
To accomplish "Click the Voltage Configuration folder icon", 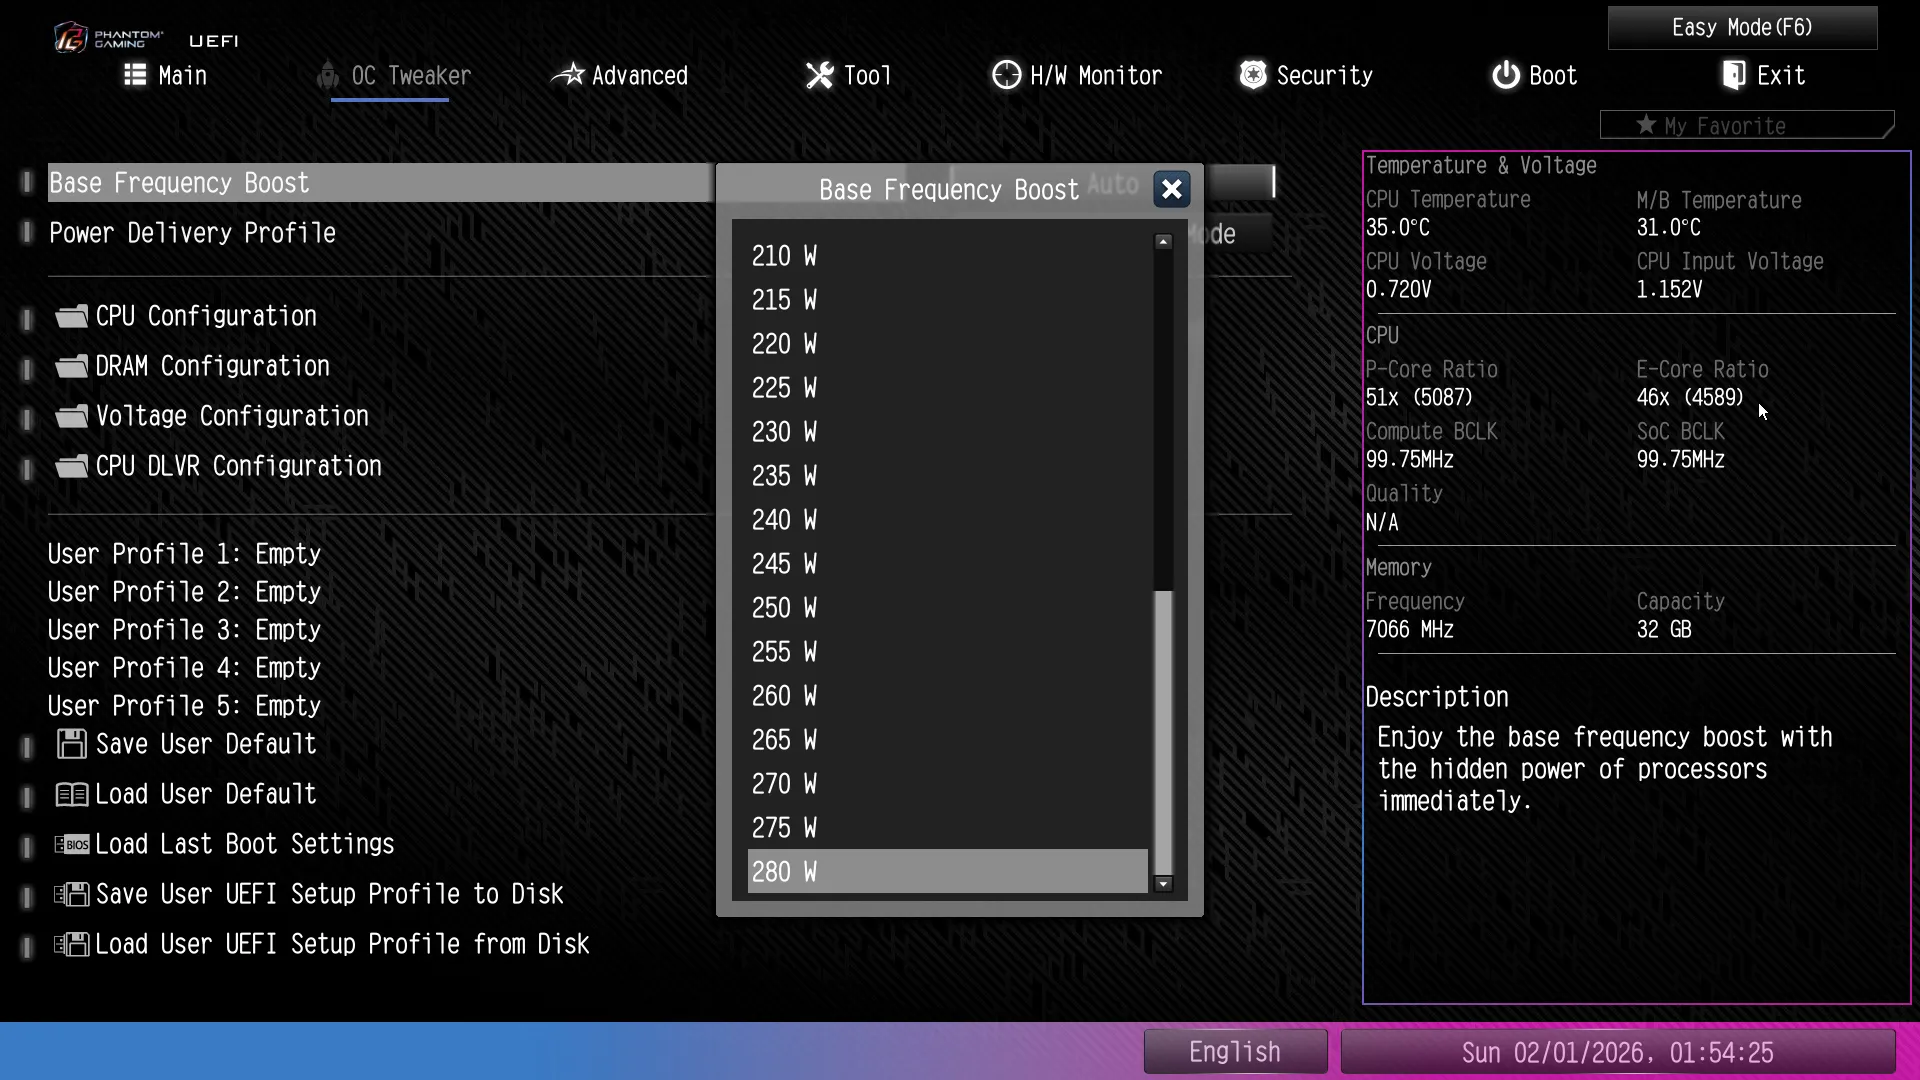I will (71, 417).
